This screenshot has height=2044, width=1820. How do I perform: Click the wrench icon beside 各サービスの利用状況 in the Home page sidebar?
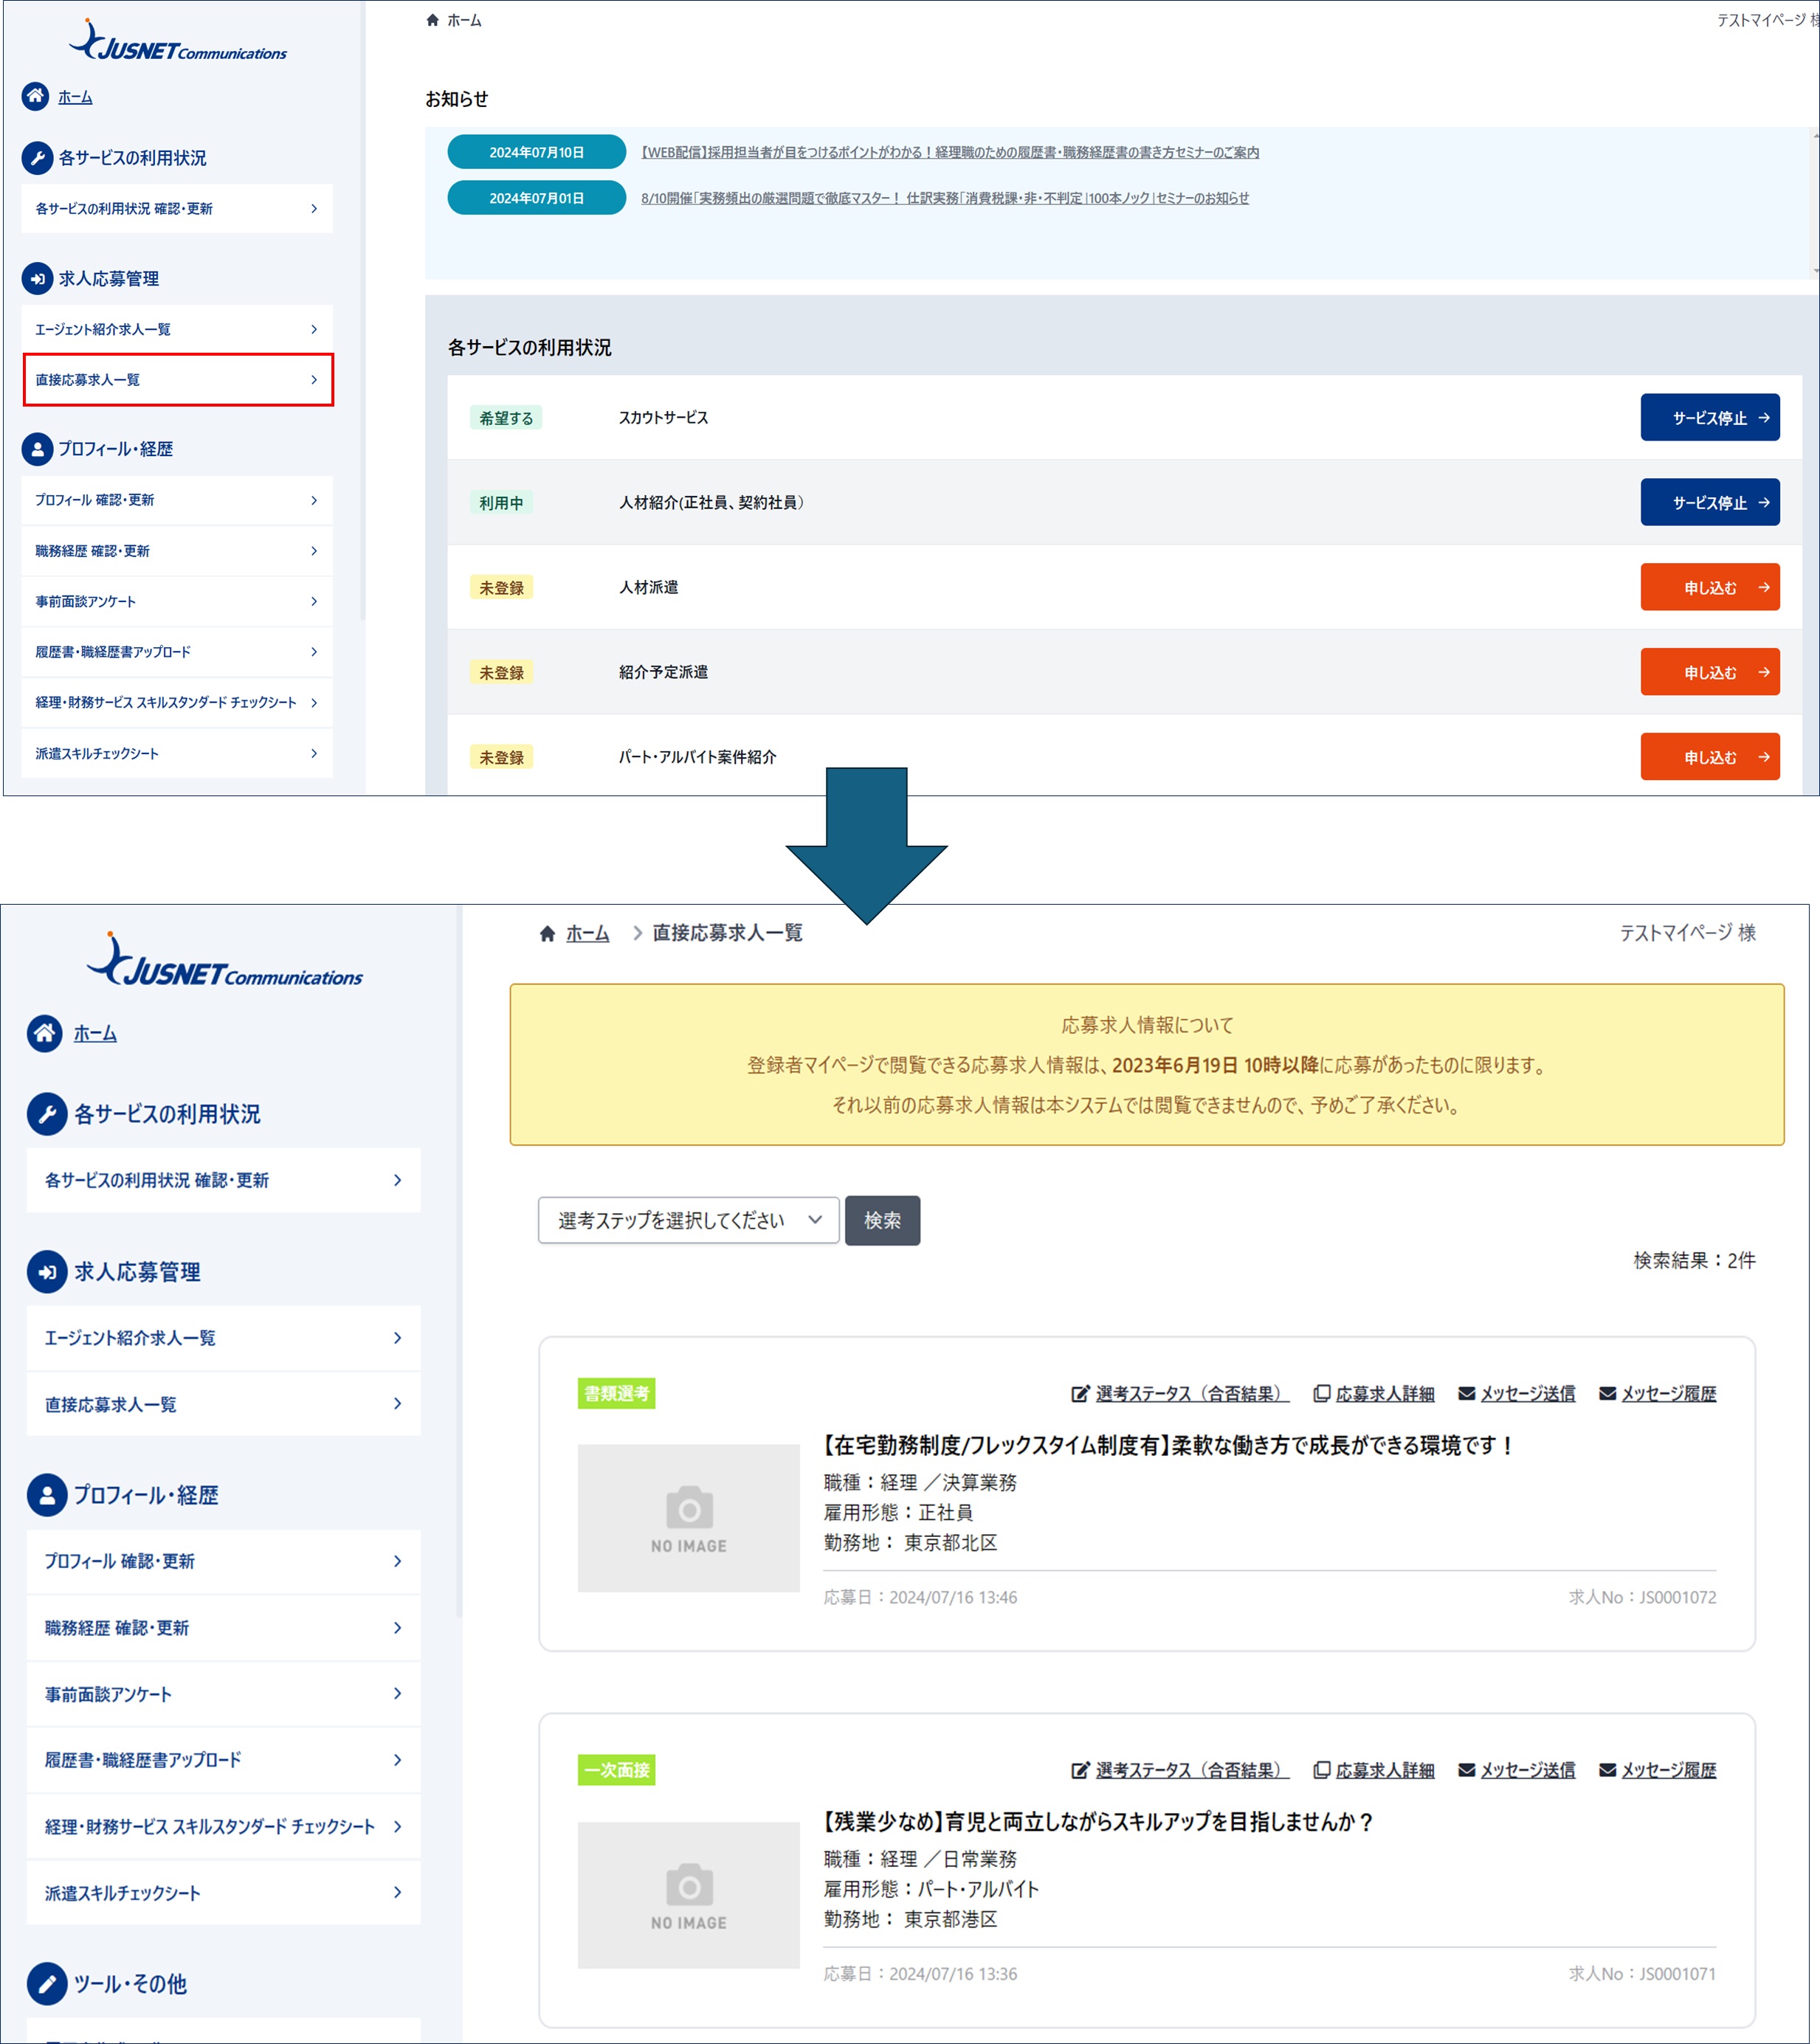(x=37, y=157)
